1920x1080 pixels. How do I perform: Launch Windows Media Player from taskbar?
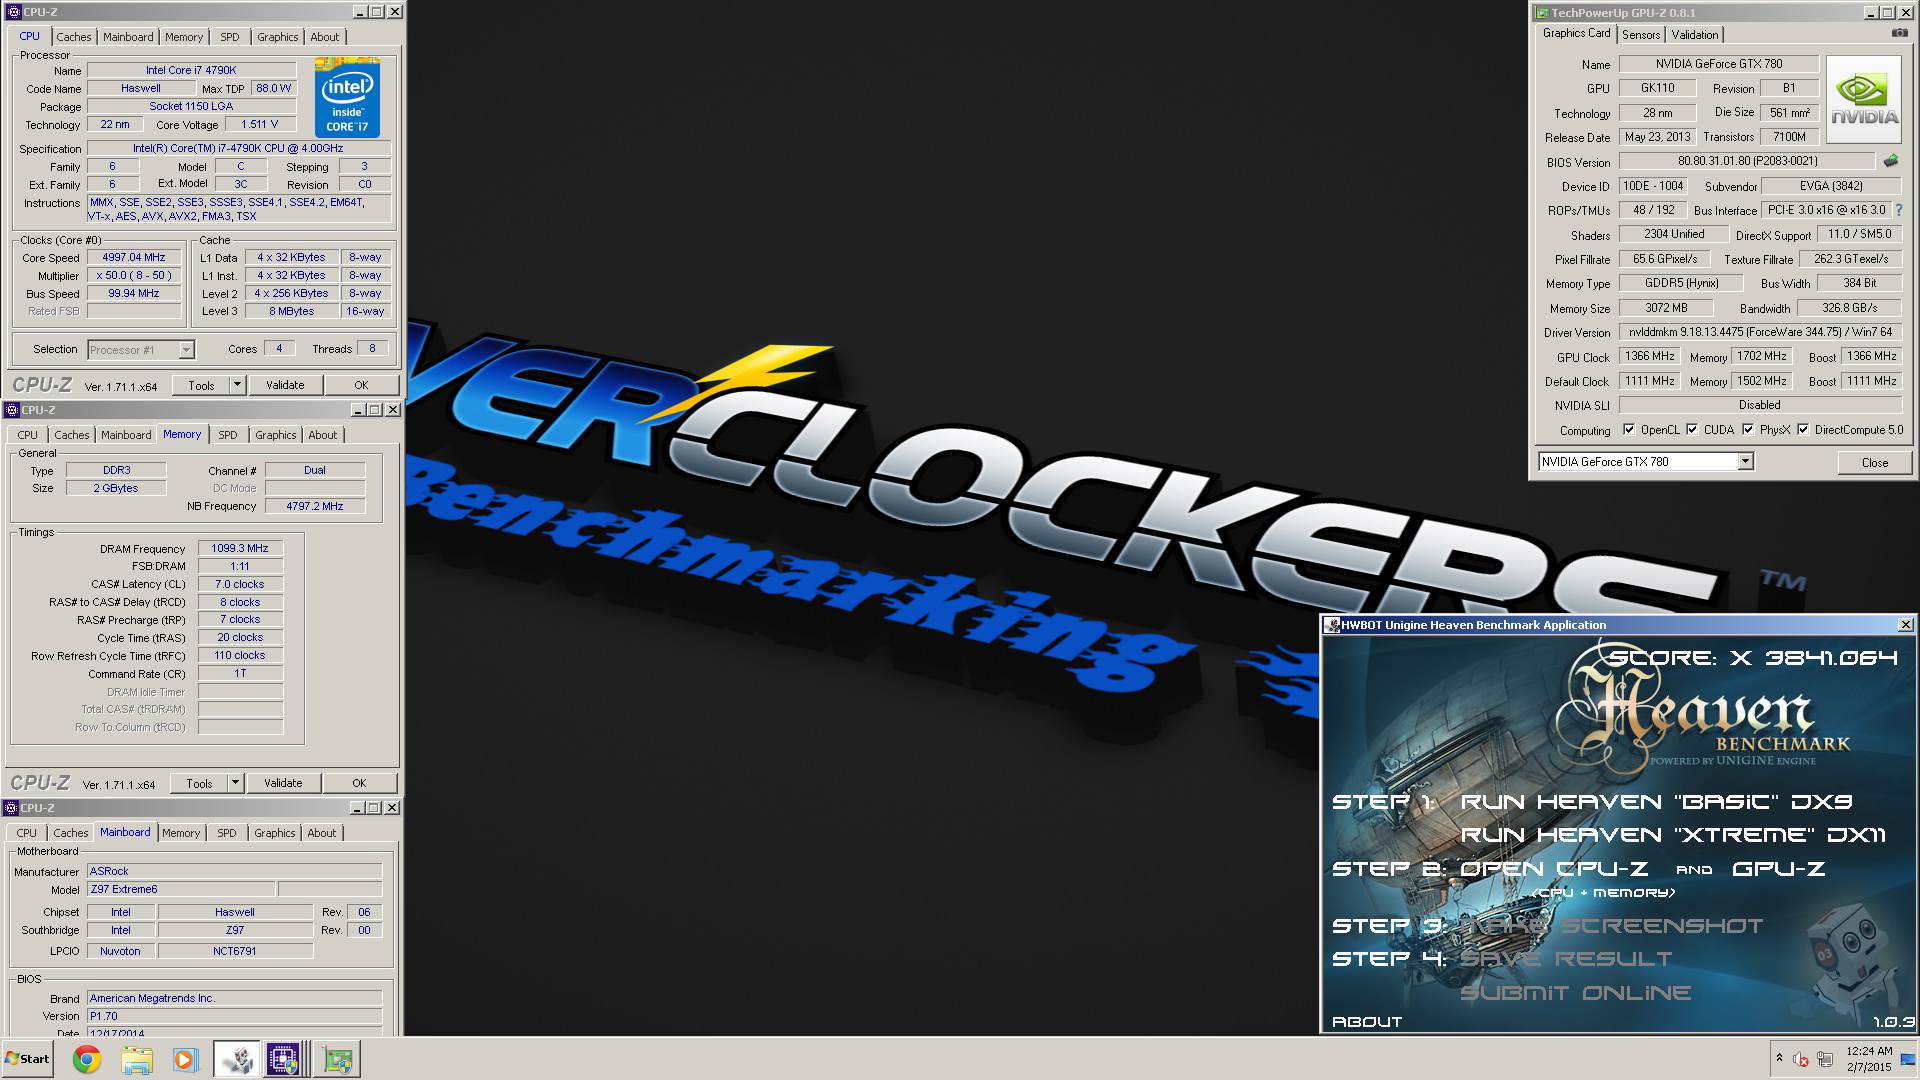[x=185, y=1059]
